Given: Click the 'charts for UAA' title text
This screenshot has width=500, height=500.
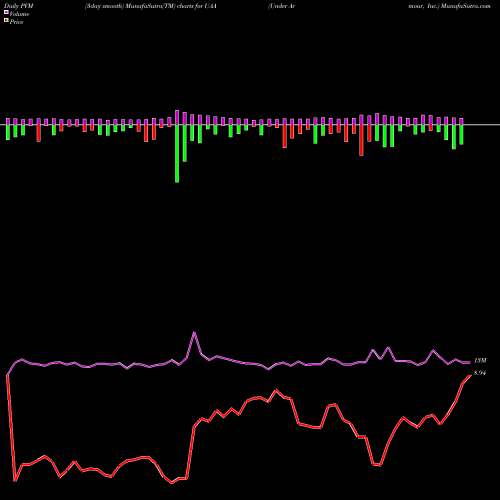Looking at the screenshot, I should 197,6.
